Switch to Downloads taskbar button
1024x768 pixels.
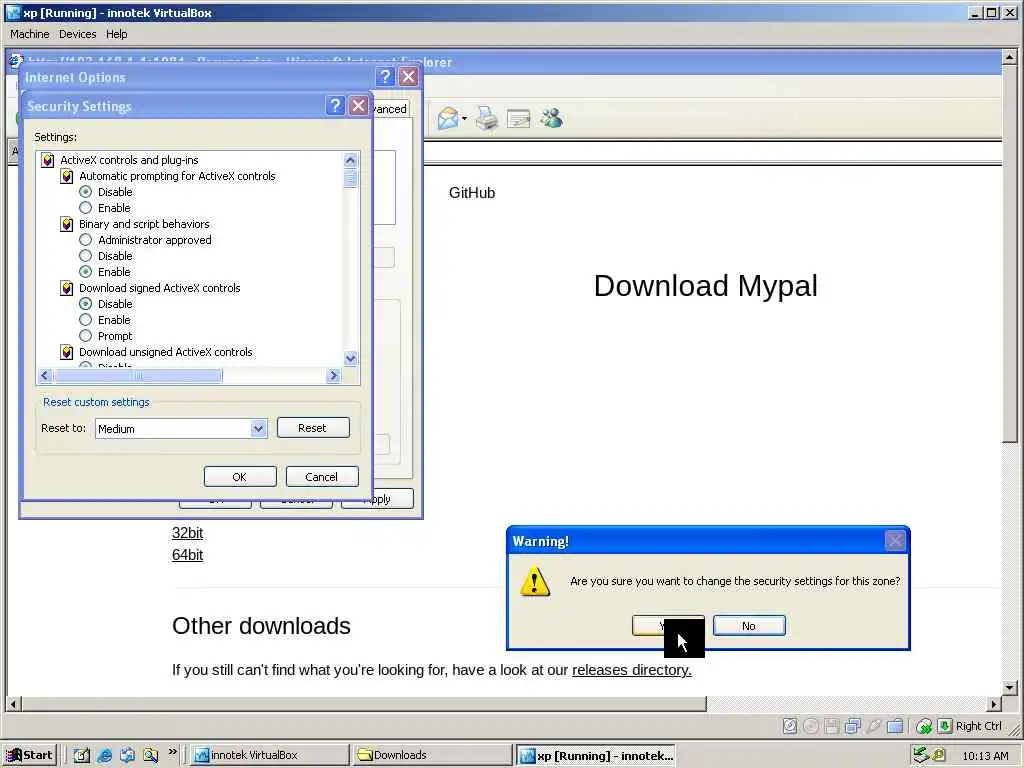pos(431,755)
